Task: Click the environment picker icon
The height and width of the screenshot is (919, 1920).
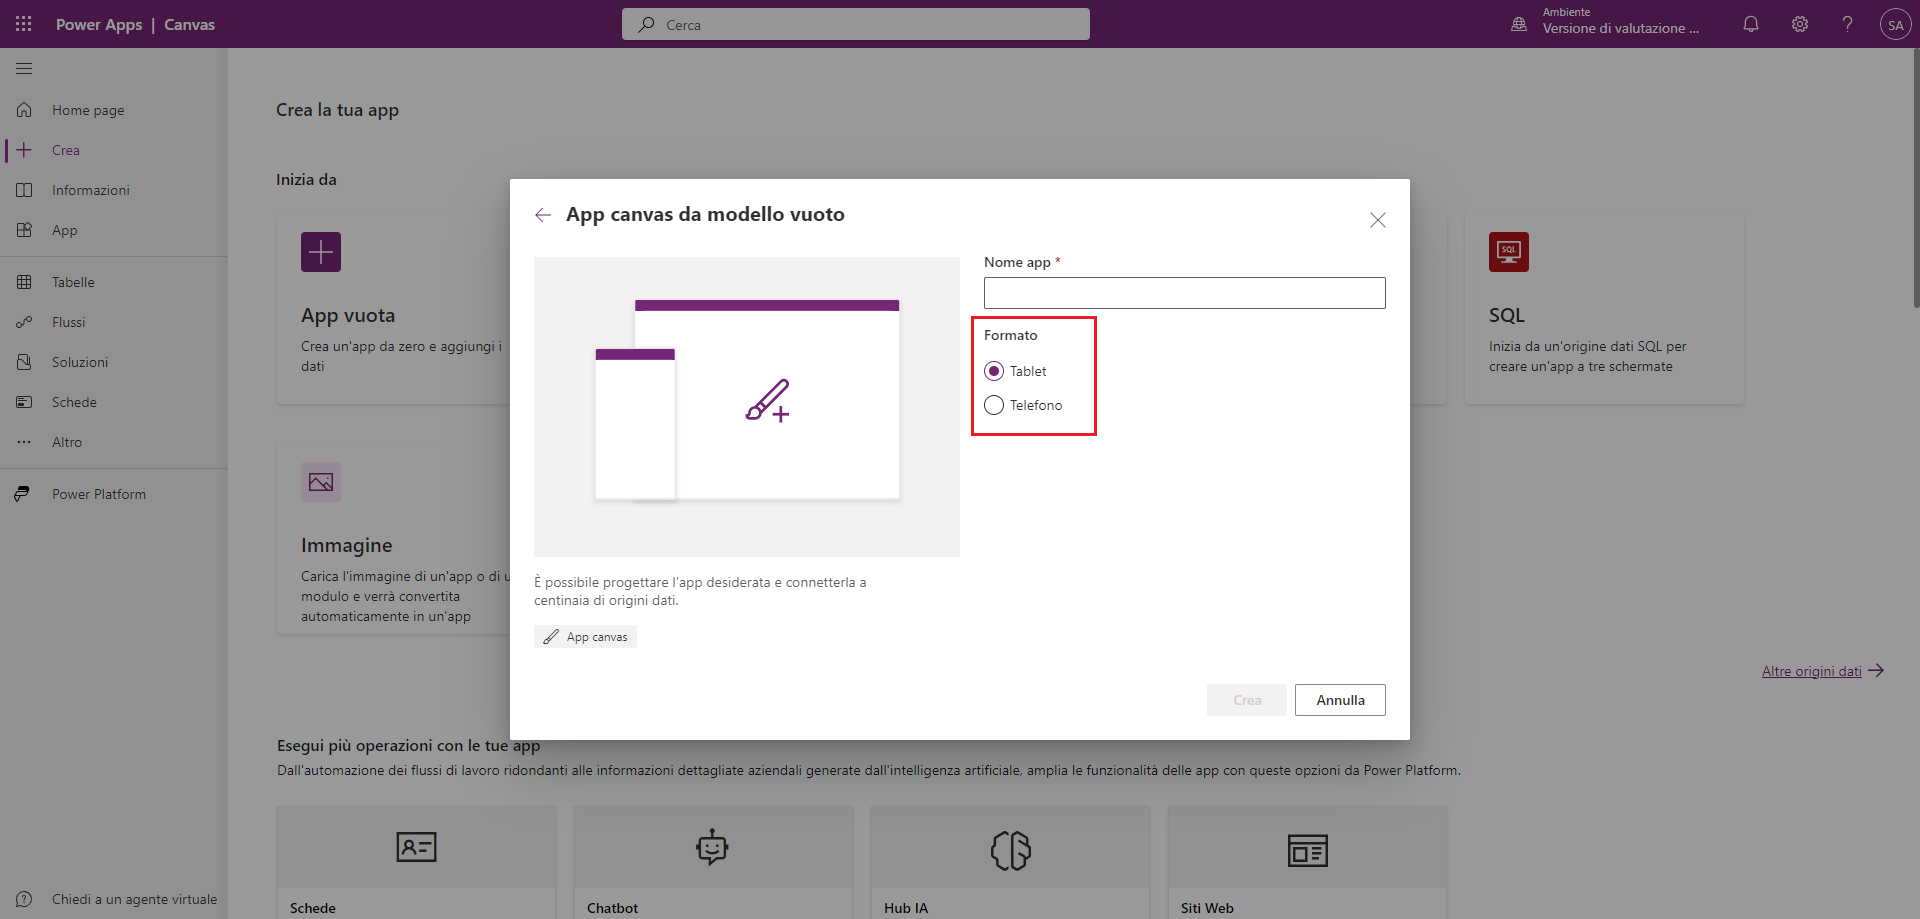Action: point(1519,24)
